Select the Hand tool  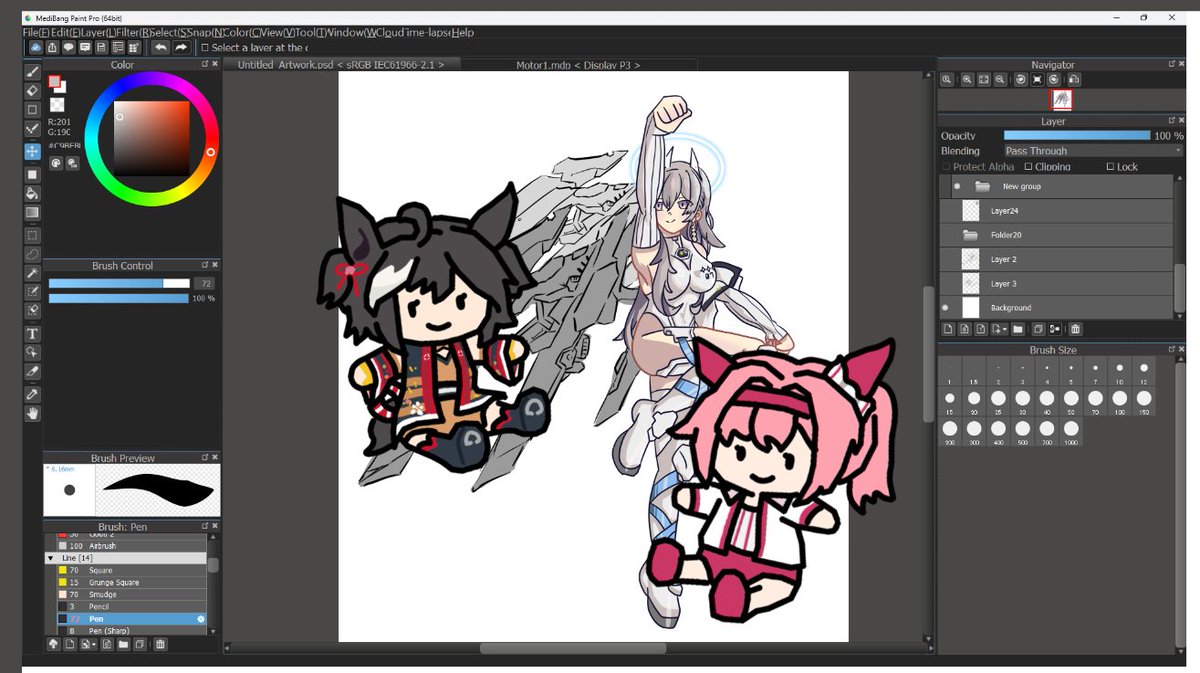(x=32, y=413)
